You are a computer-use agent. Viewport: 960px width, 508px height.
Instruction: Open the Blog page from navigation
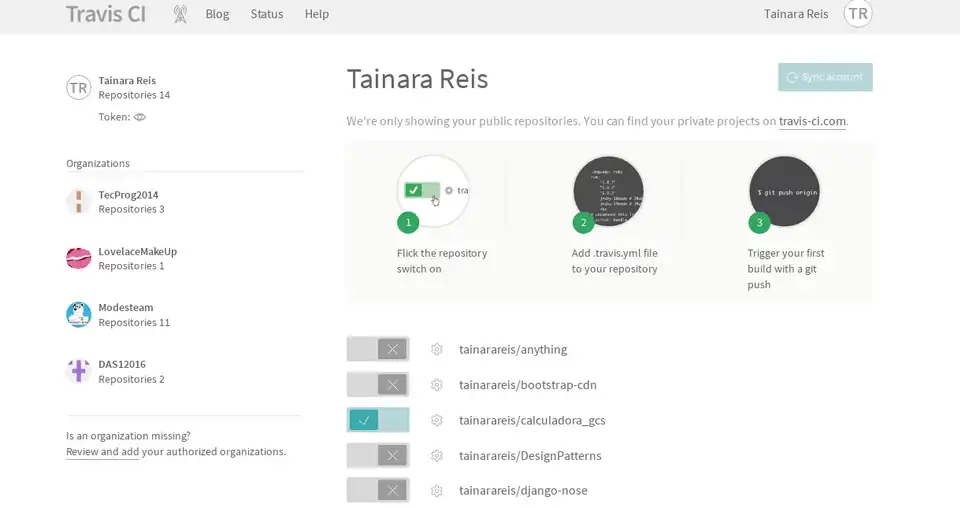click(x=217, y=14)
